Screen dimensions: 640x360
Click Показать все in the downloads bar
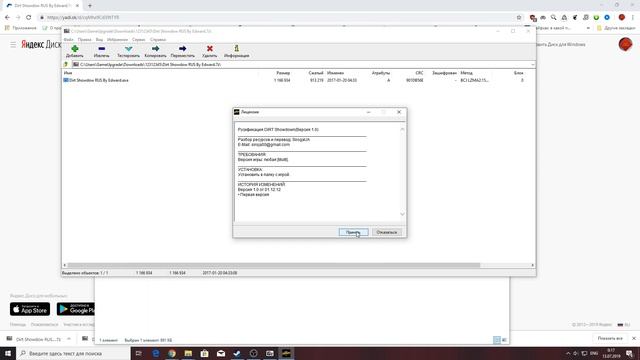(610, 339)
